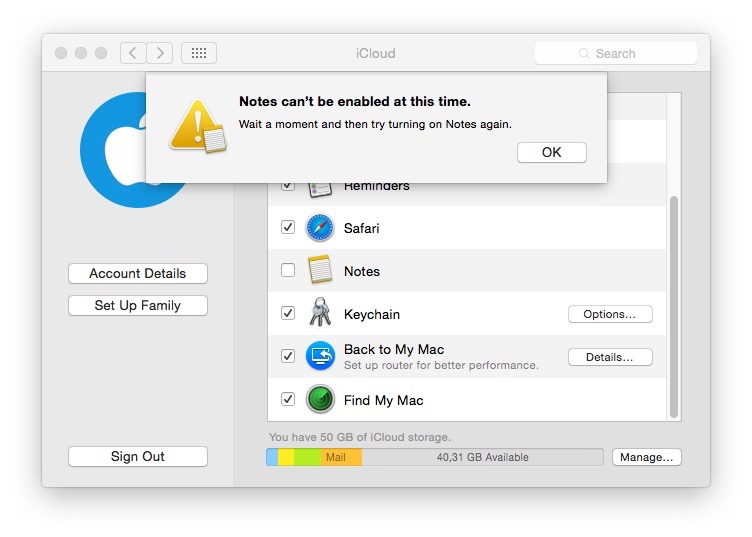Click the warning icon in the alert
The width and height of the screenshot is (752, 537).
(x=198, y=126)
